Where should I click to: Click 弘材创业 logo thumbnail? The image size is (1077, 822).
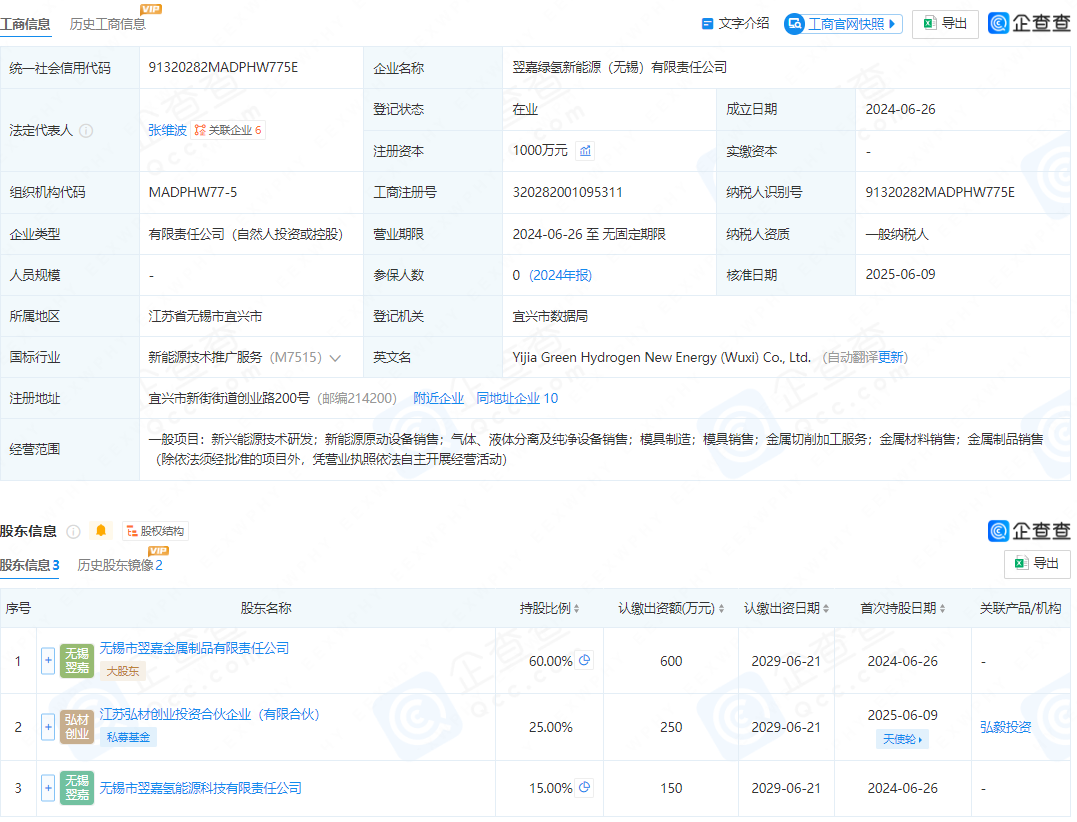click(x=77, y=727)
